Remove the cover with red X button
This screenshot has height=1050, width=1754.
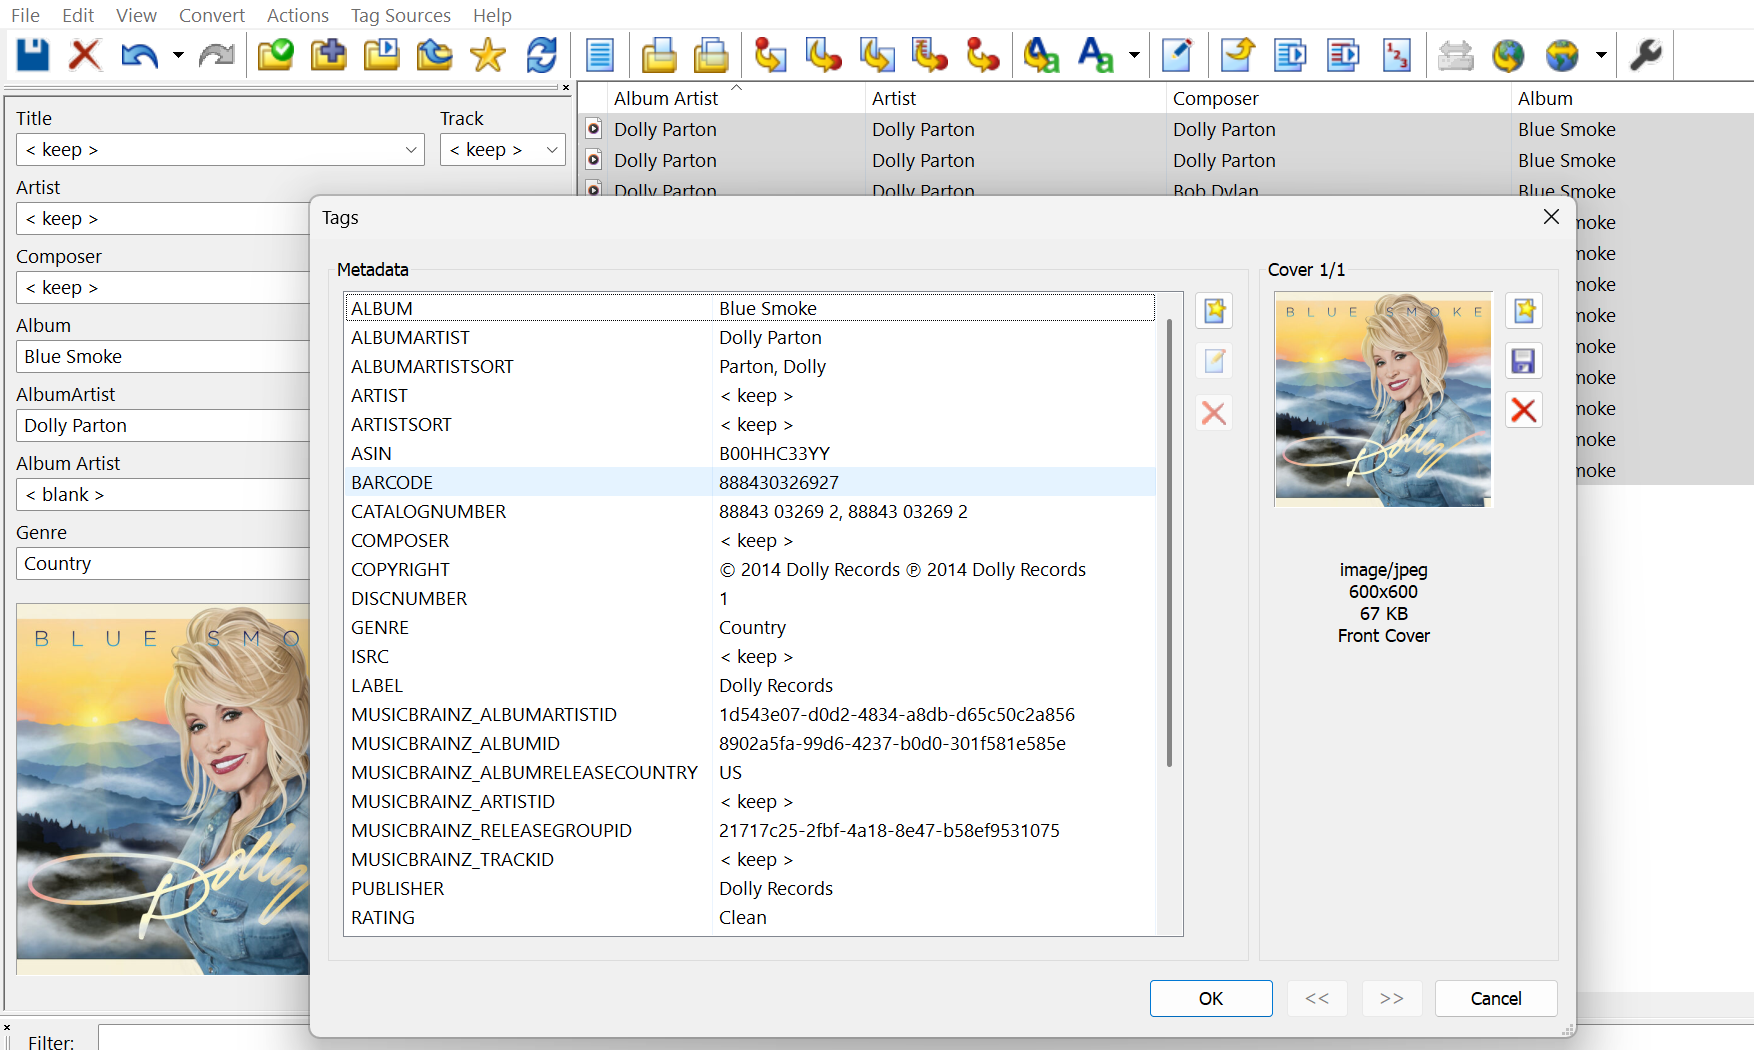1523,410
